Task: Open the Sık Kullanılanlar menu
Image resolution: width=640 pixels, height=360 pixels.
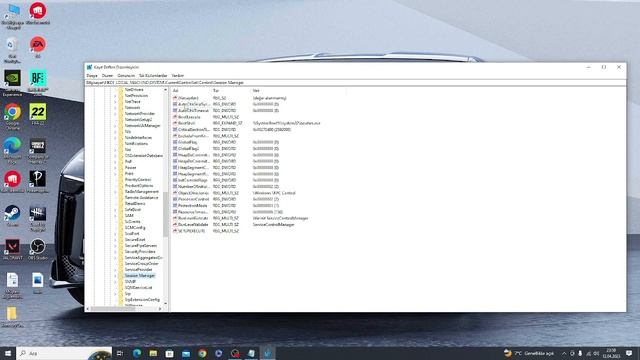Action: [x=153, y=76]
